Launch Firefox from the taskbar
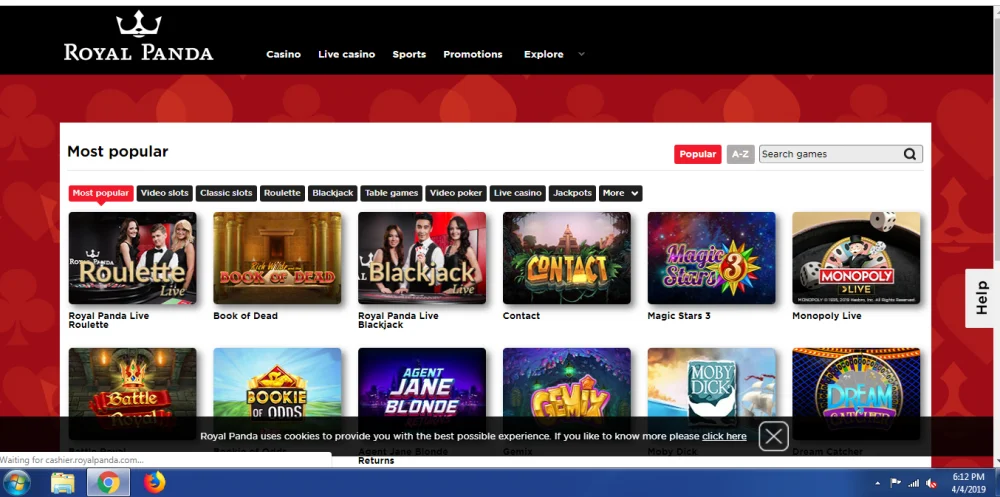 pyautogui.click(x=154, y=482)
